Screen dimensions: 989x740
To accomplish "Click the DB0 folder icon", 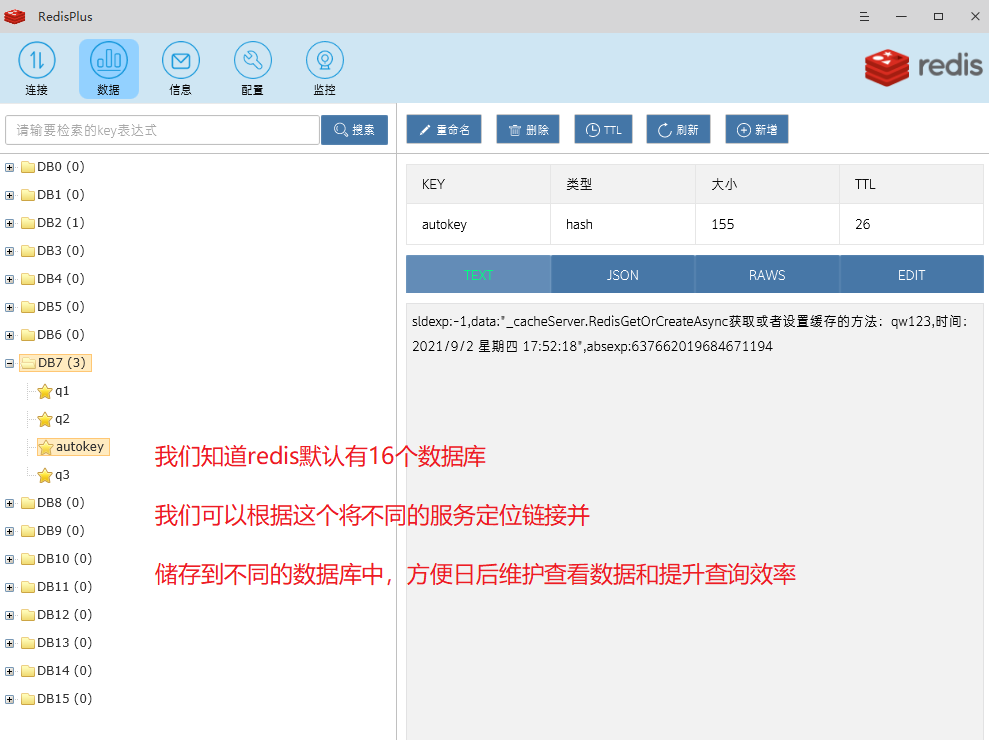I will (x=28, y=167).
